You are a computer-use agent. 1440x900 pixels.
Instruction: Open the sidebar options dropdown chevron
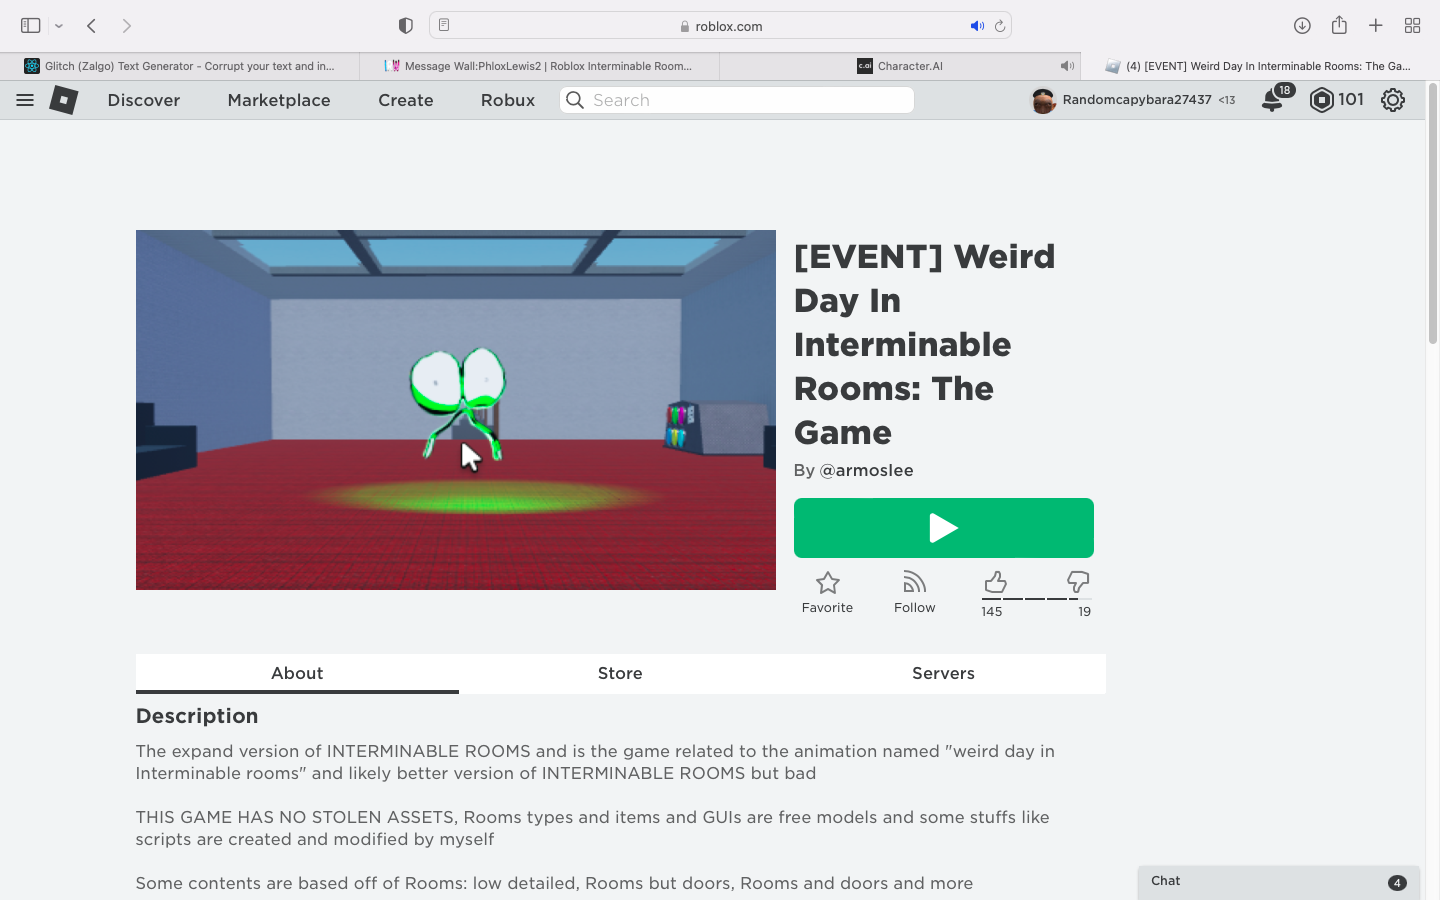pyautogui.click(x=59, y=26)
